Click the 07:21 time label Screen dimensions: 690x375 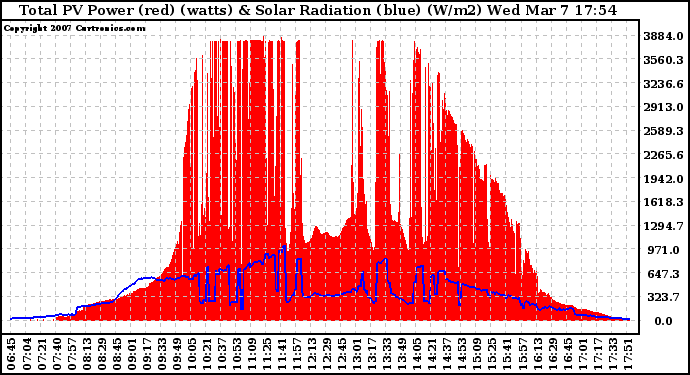tap(41, 354)
